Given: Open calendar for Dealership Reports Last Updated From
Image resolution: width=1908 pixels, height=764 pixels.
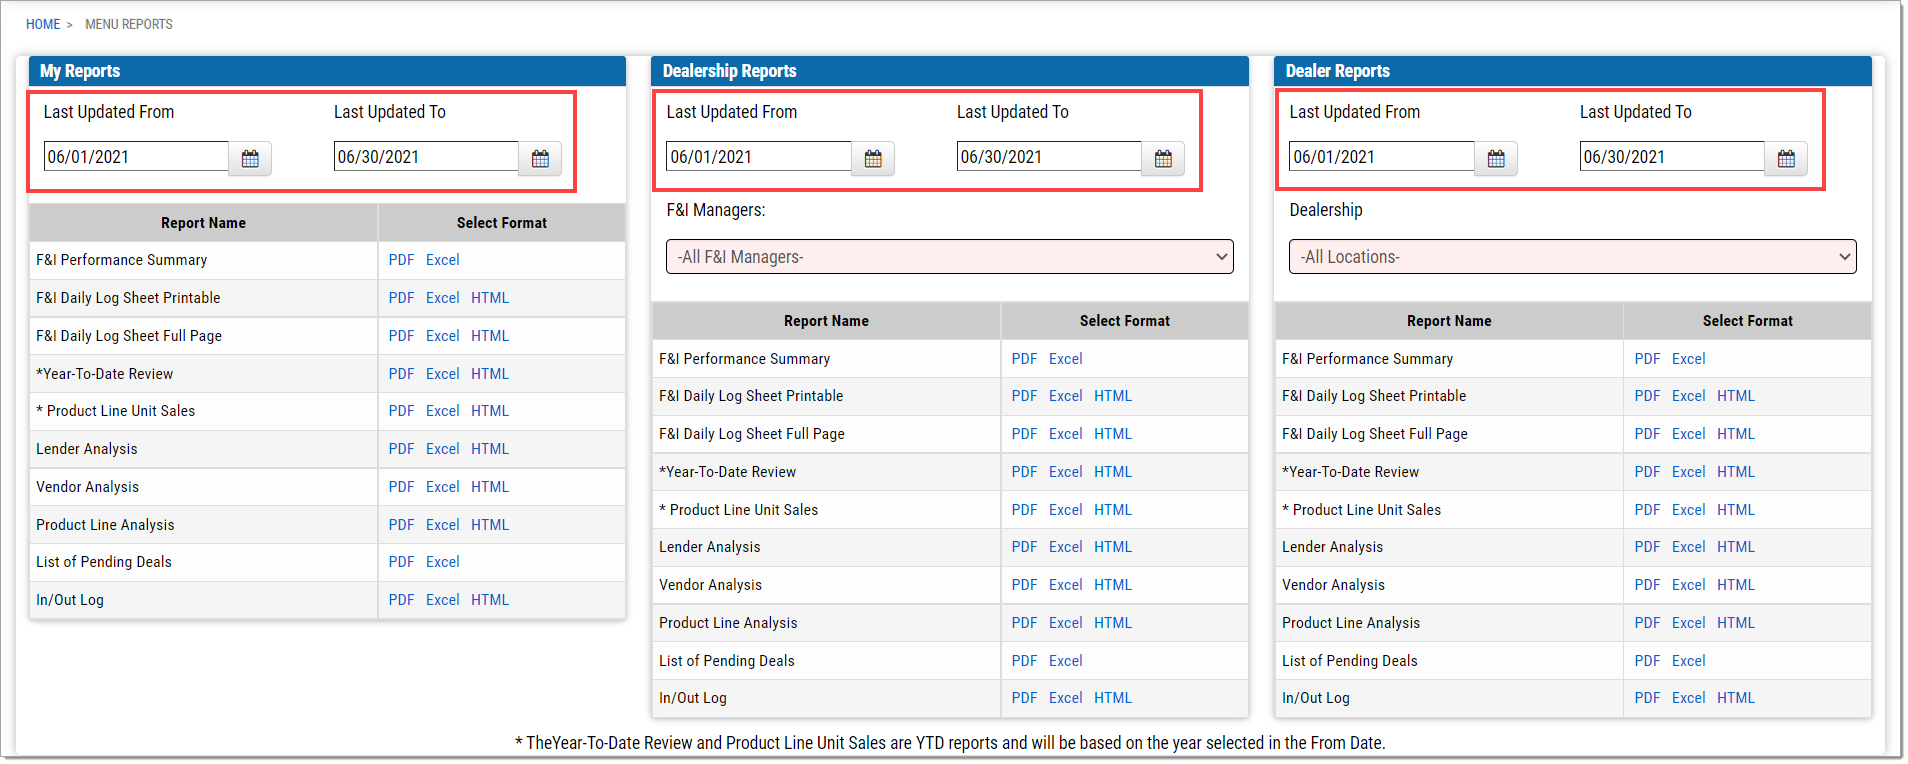Looking at the screenshot, I should [x=873, y=158].
